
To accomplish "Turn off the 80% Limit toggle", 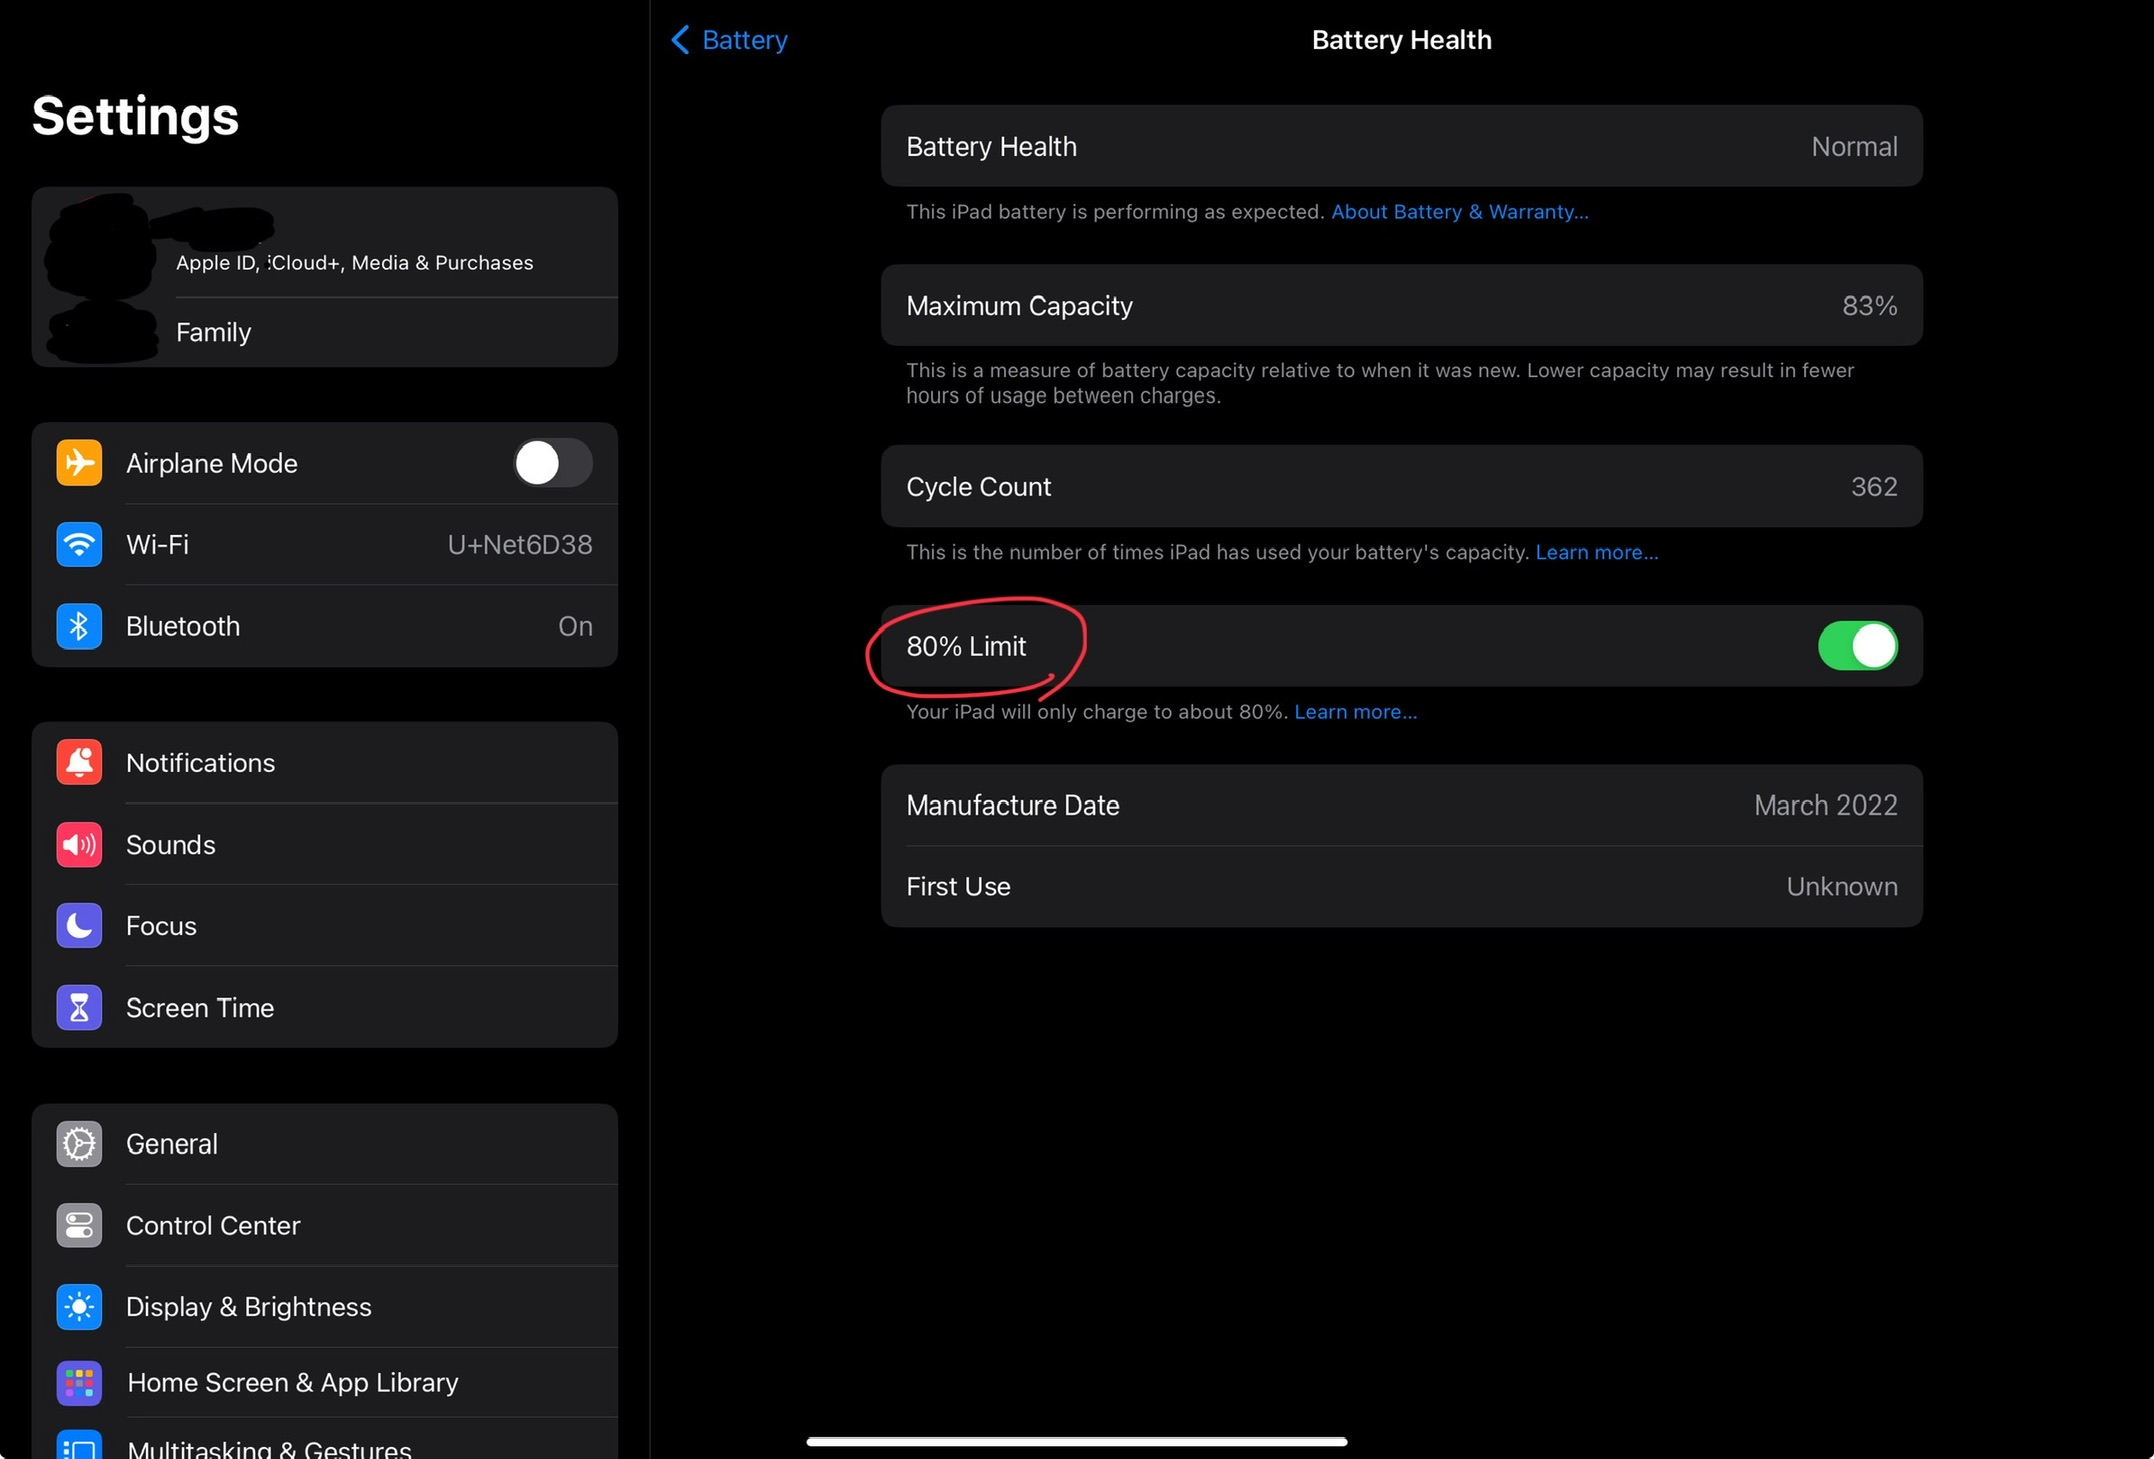I will pos(1856,646).
